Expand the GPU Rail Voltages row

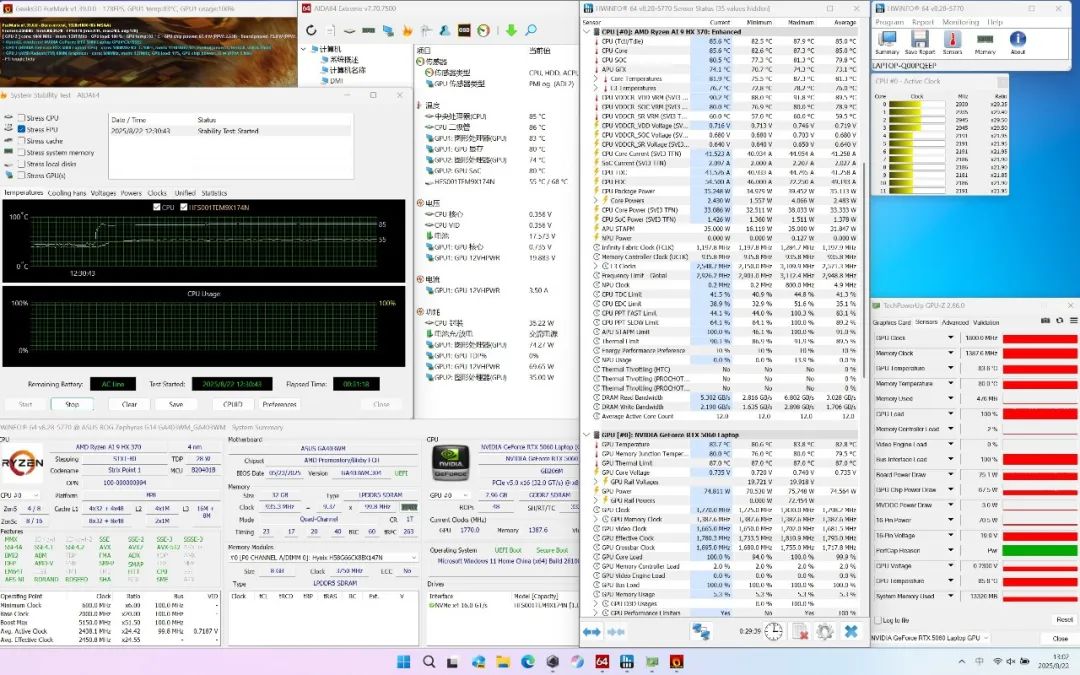(596, 482)
